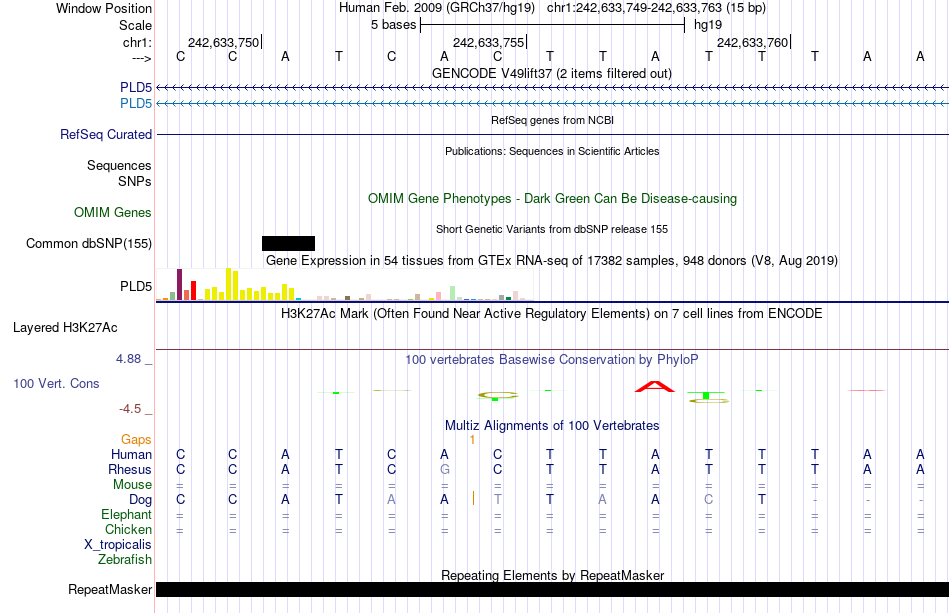Click the Sequences track label

click(119, 165)
